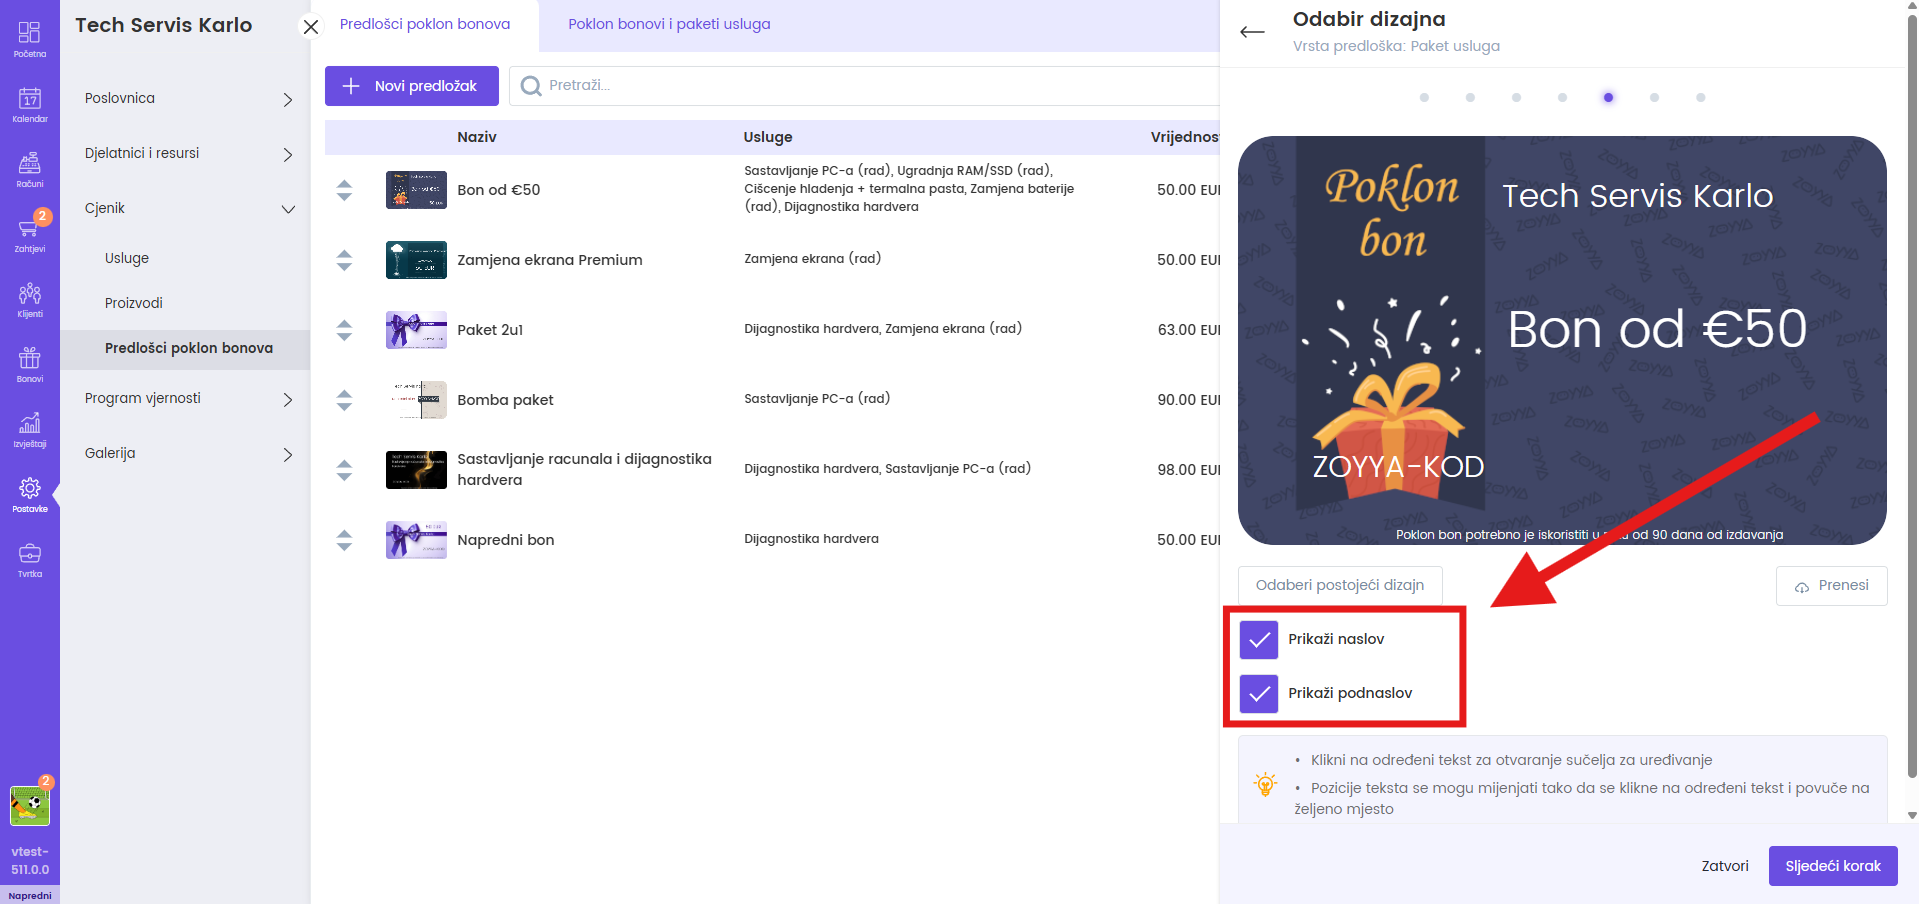The image size is (1919, 904).
Task: Switch to Poklon bonovi i paketi usluga tab
Action: click(x=669, y=25)
